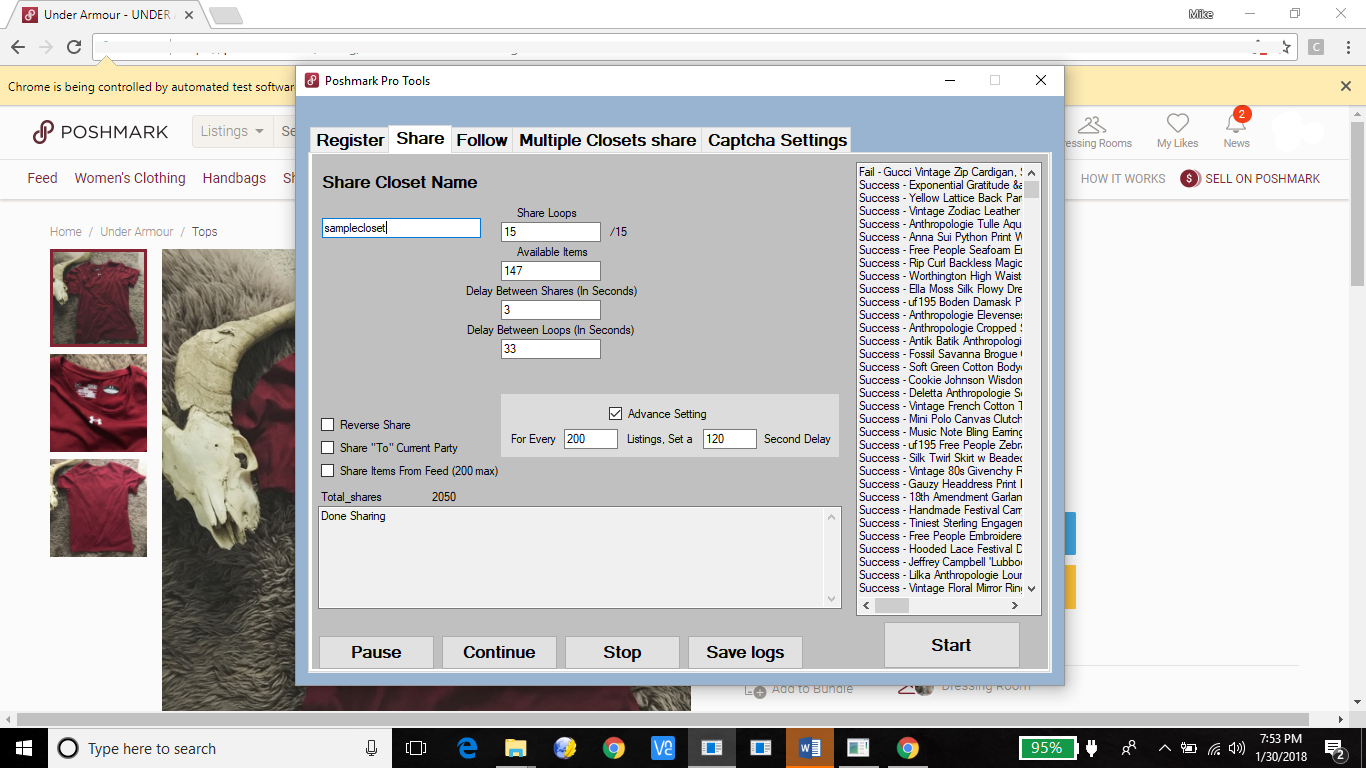Click the Pause button
1366x768 pixels.
pyautogui.click(x=376, y=652)
